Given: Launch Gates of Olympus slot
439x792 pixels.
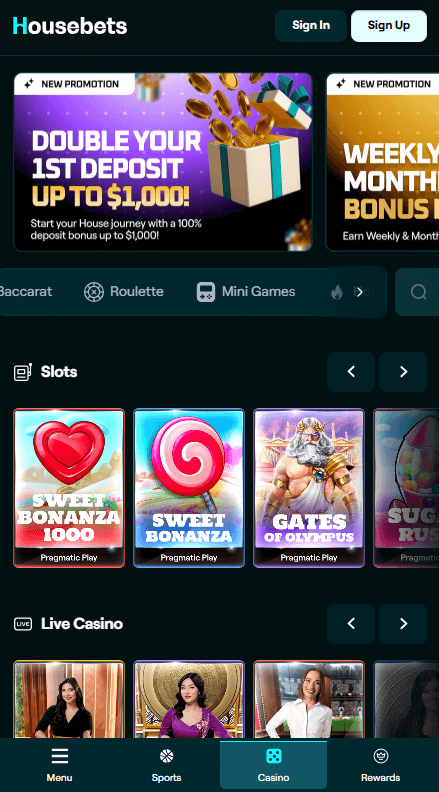Looking at the screenshot, I should pos(309,488).
